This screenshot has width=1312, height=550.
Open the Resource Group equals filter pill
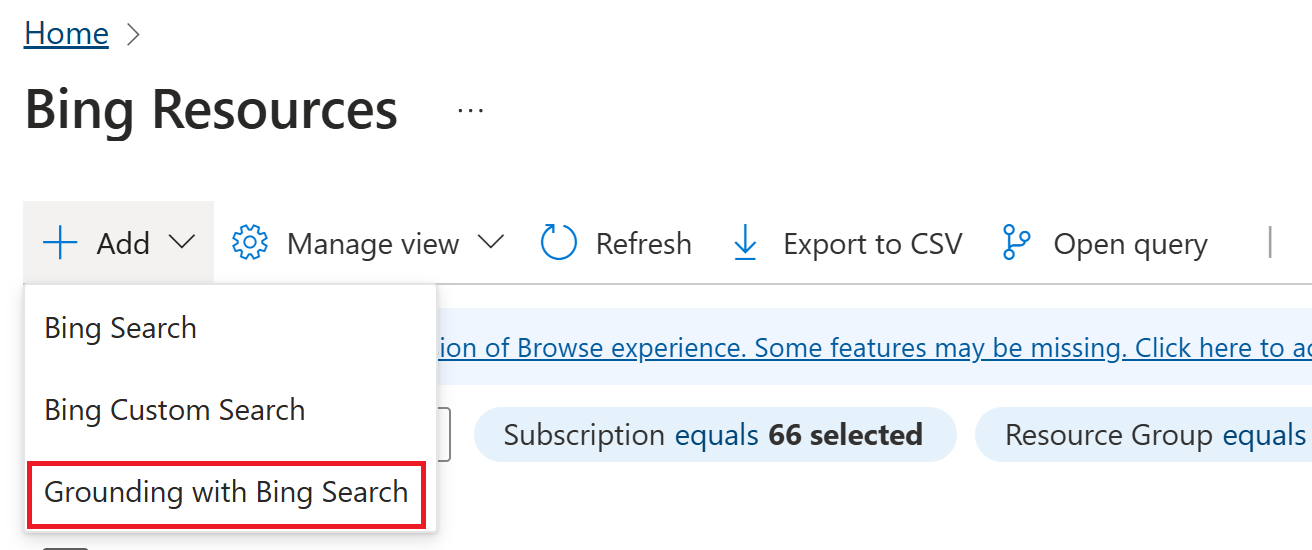pyautogui.click(x=1143, y=435)
